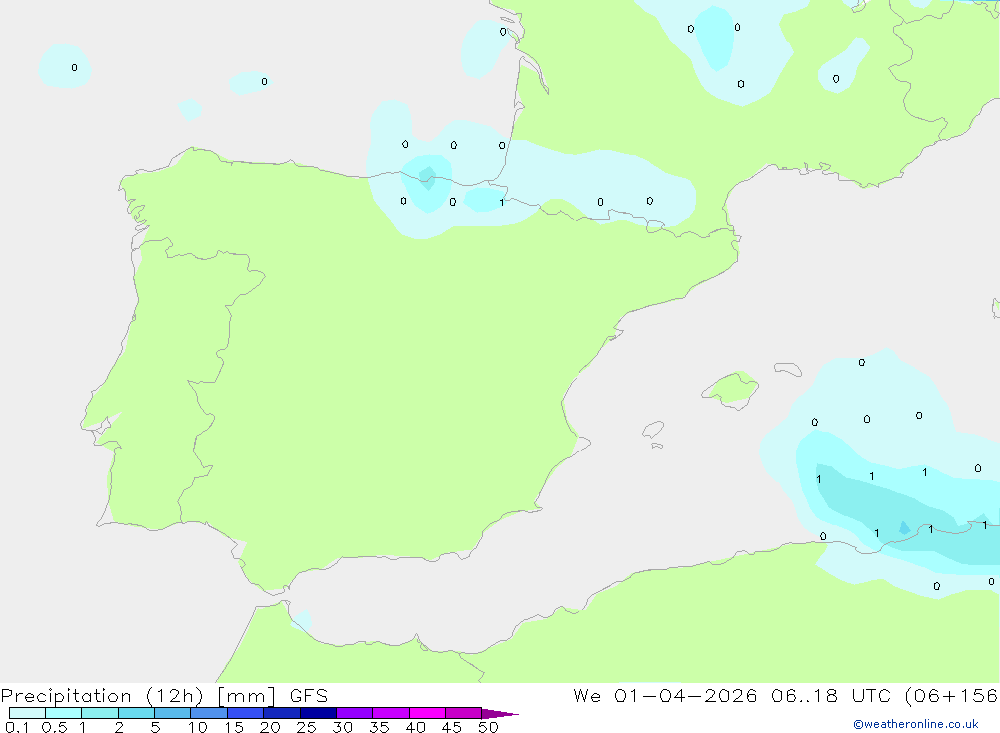Click the '(12h)' interval text
Viewport: 1000px width, 733px height.
coord(175,696)
